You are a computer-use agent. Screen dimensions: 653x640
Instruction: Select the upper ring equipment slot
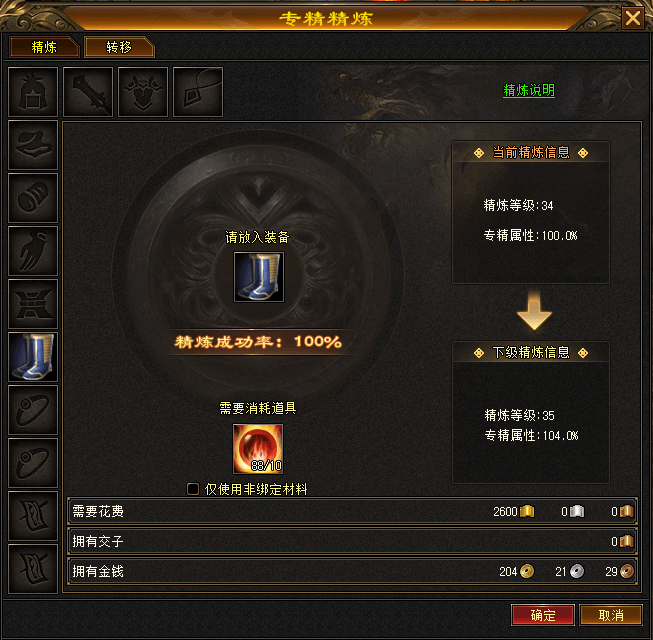tap(33, 410)
